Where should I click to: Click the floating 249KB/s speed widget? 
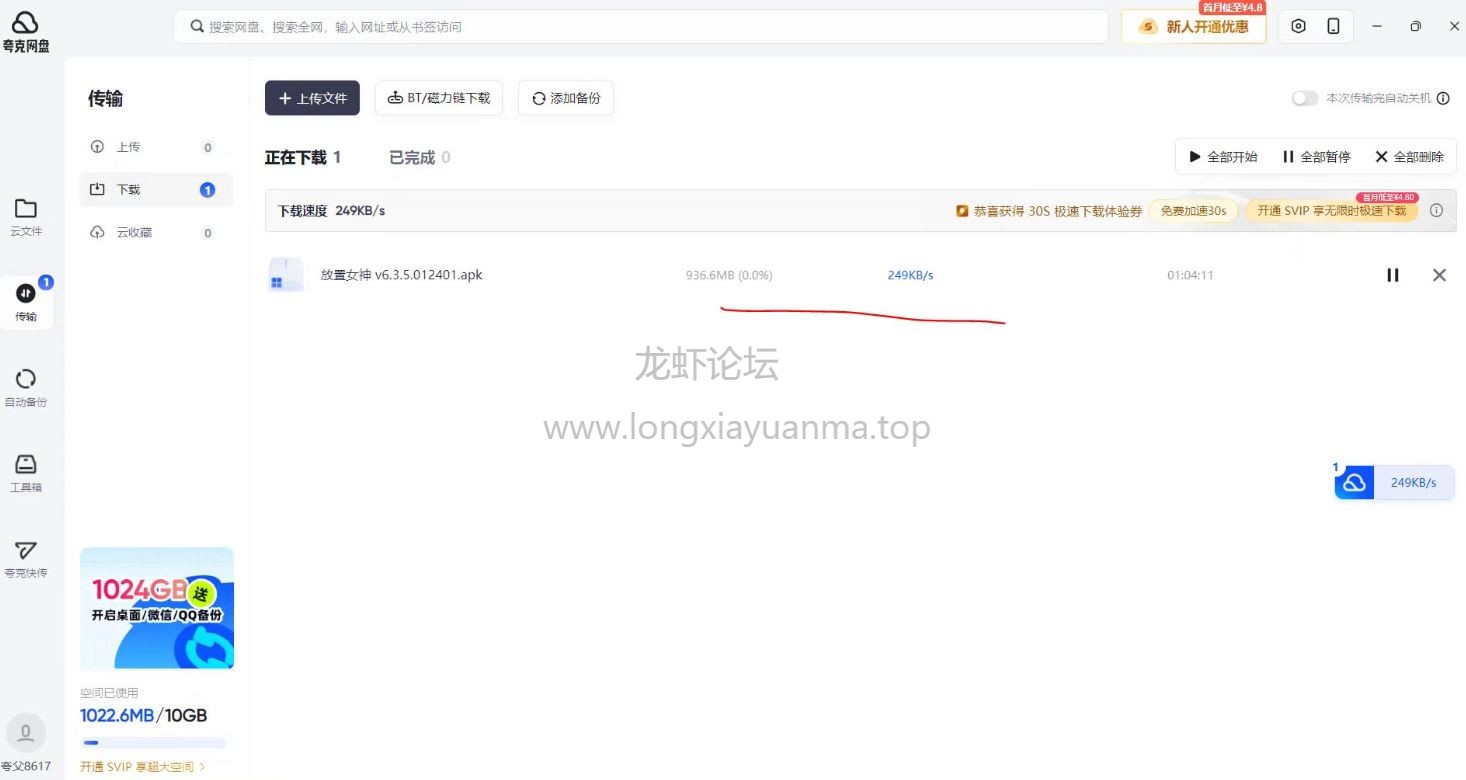[x=1394, y=483]
